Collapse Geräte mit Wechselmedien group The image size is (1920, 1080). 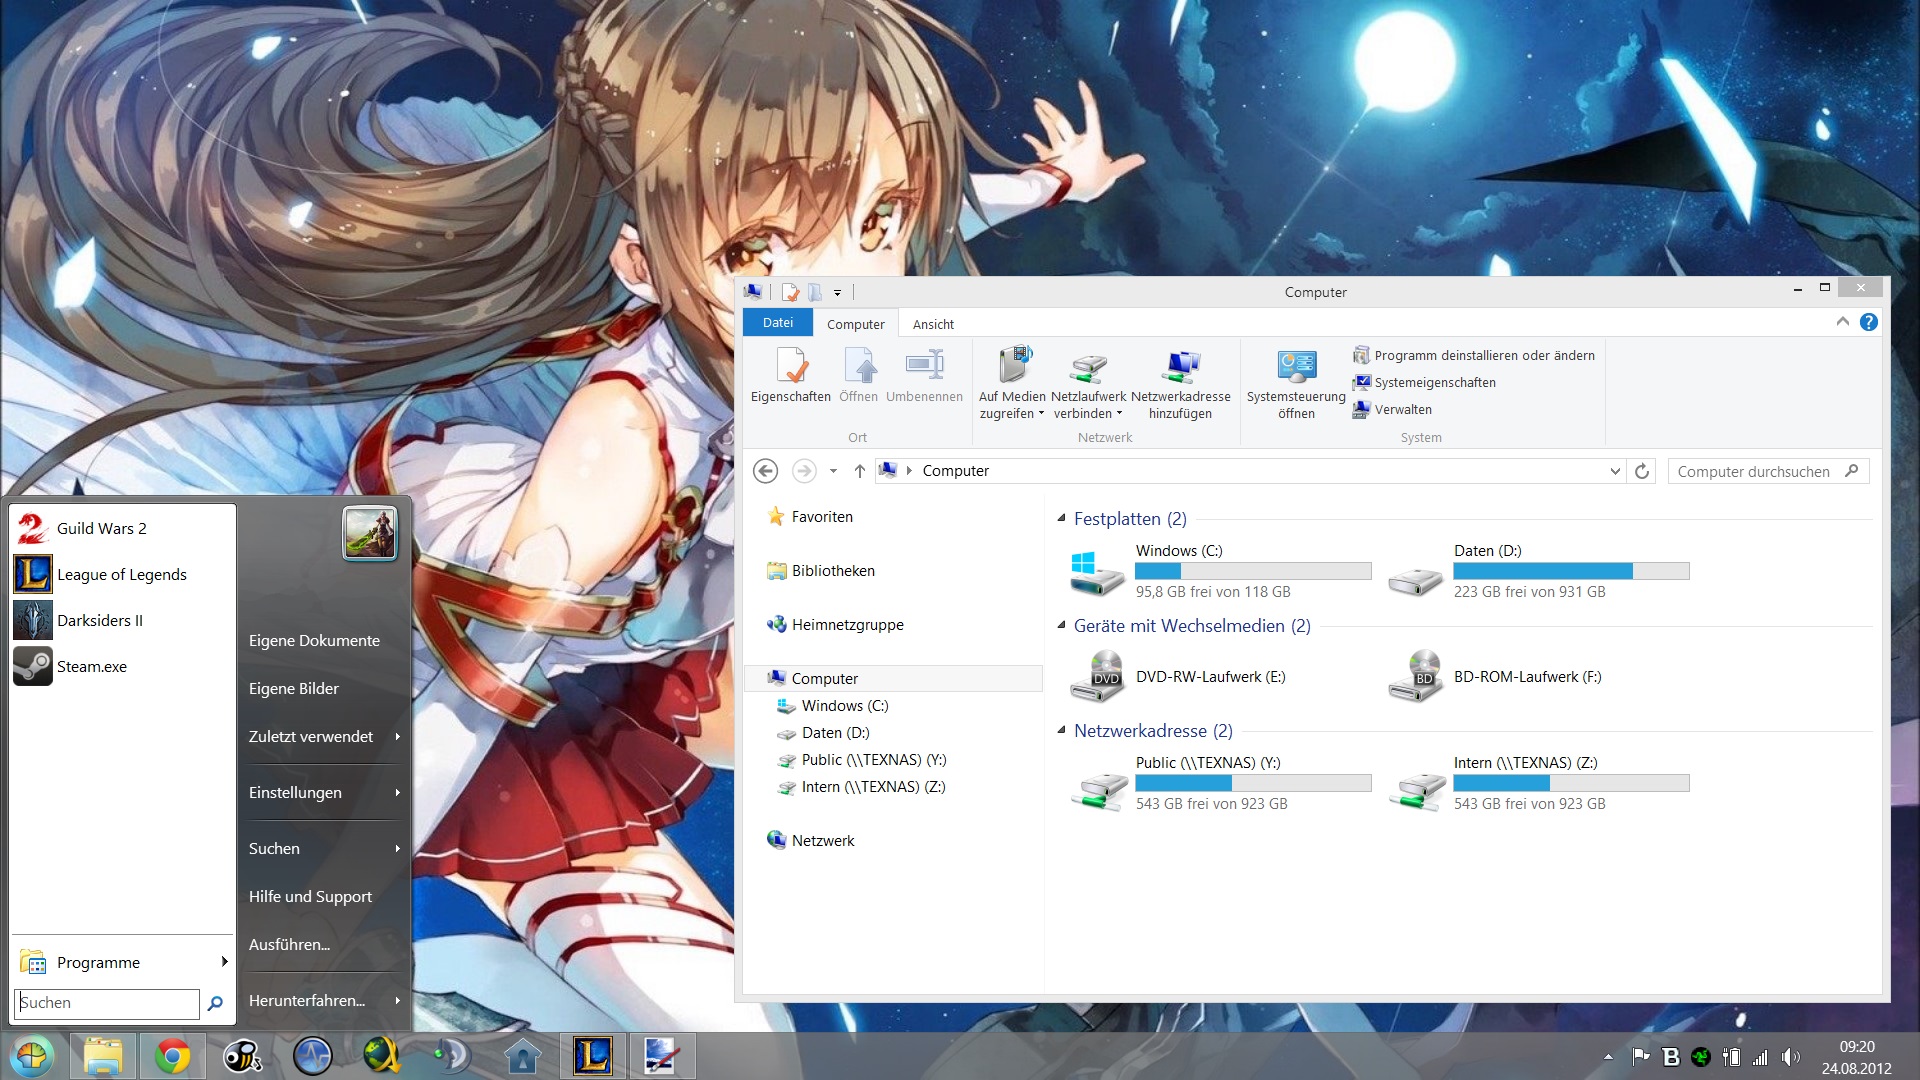(1061, 625)
